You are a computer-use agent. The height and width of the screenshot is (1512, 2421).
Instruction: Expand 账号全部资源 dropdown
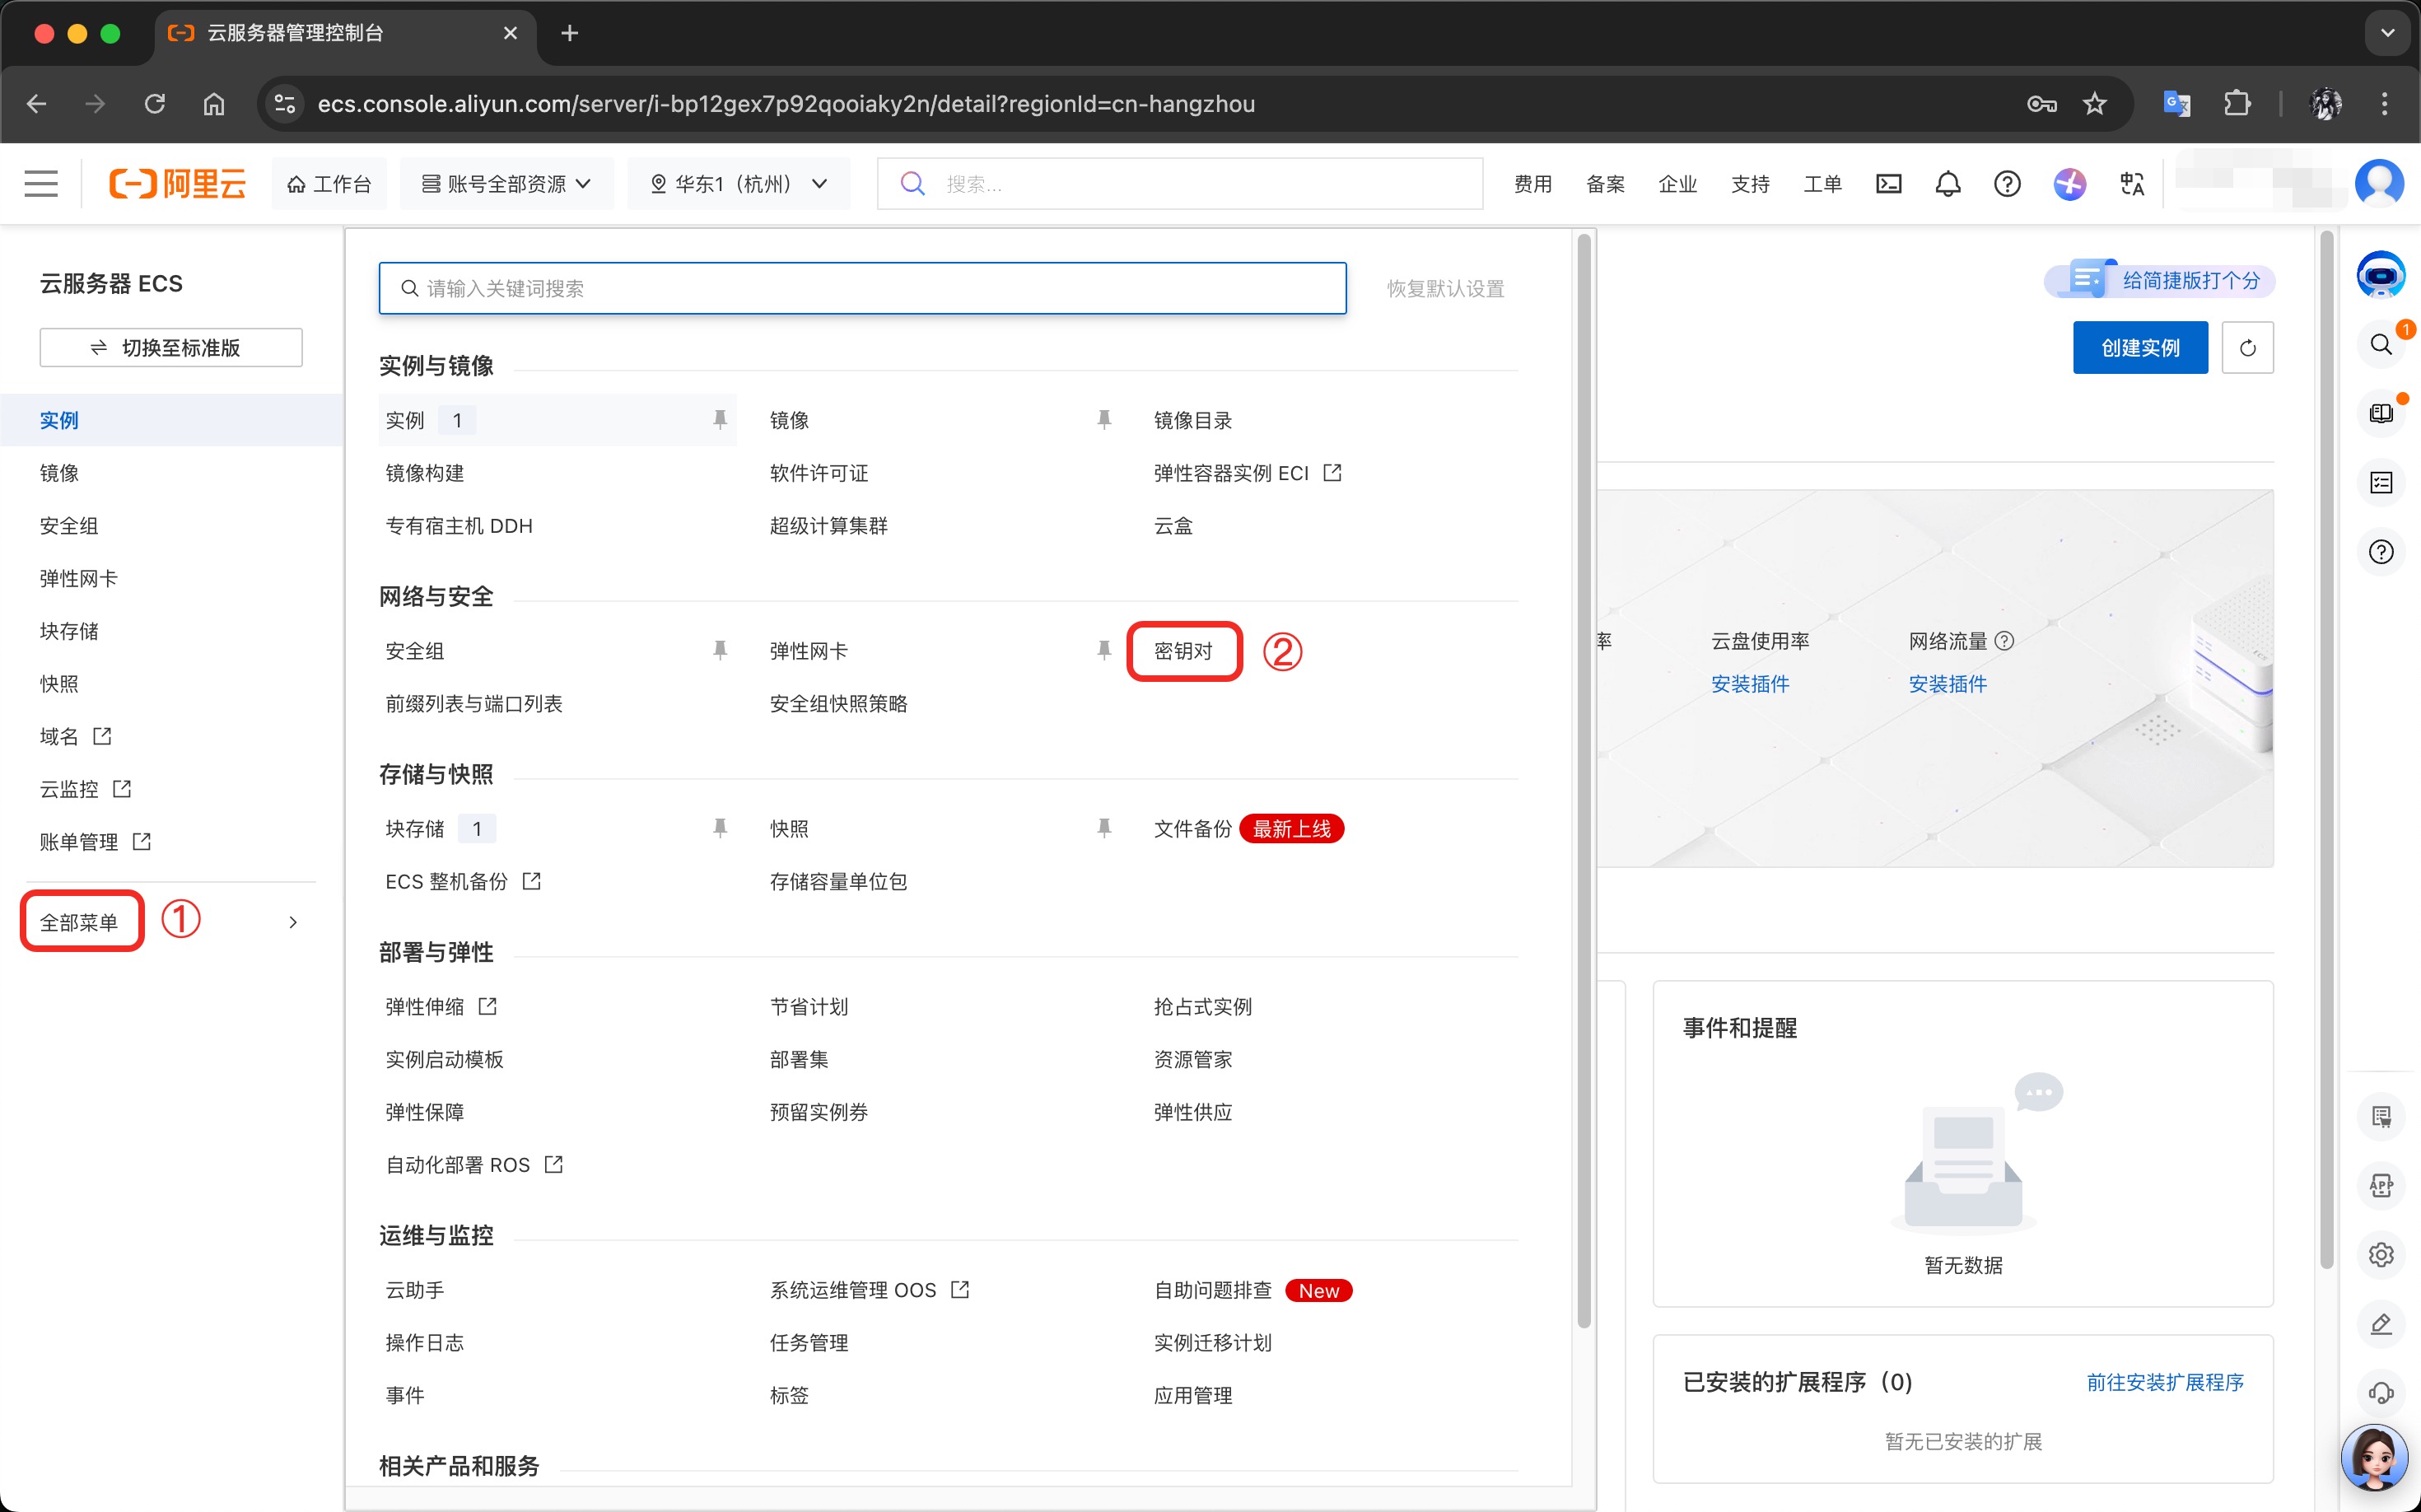(507, 184)
